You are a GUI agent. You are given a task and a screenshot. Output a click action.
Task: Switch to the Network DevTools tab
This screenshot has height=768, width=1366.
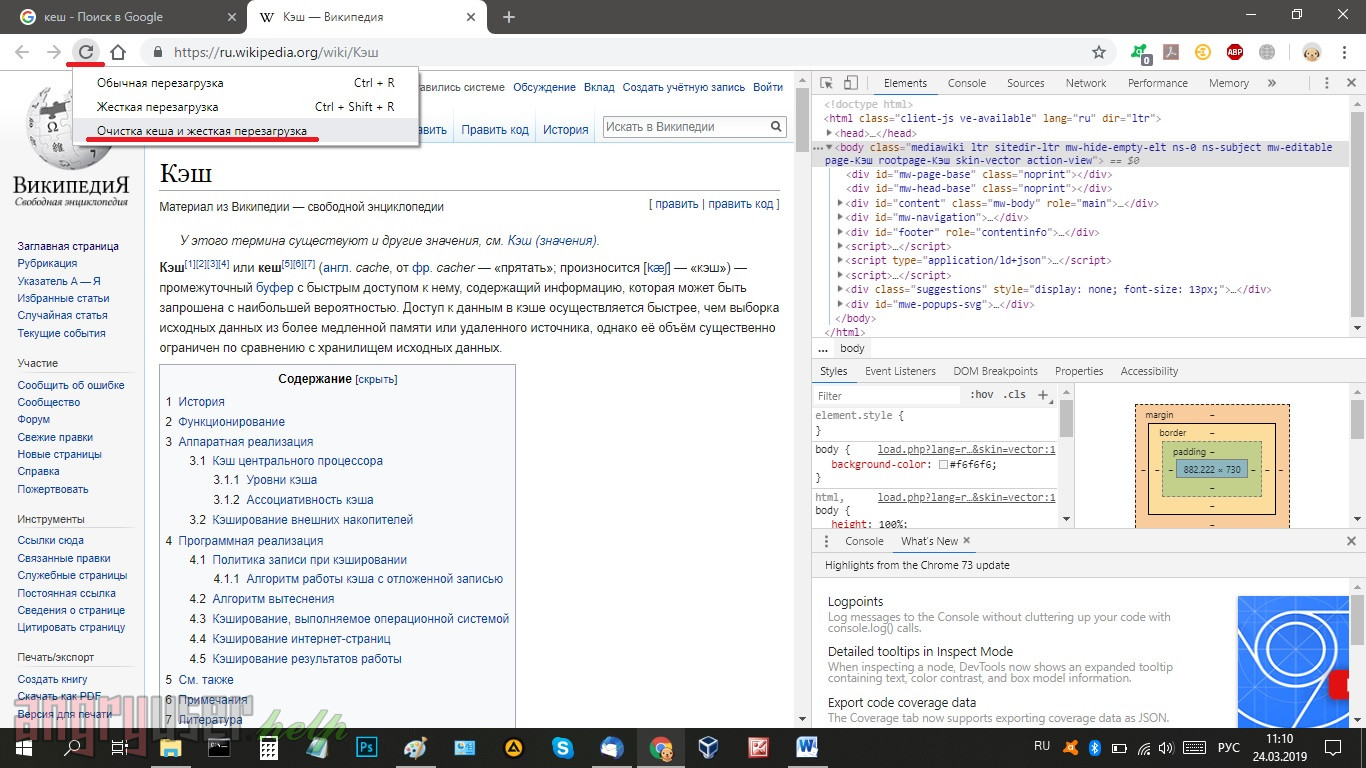coord(1086,83)
